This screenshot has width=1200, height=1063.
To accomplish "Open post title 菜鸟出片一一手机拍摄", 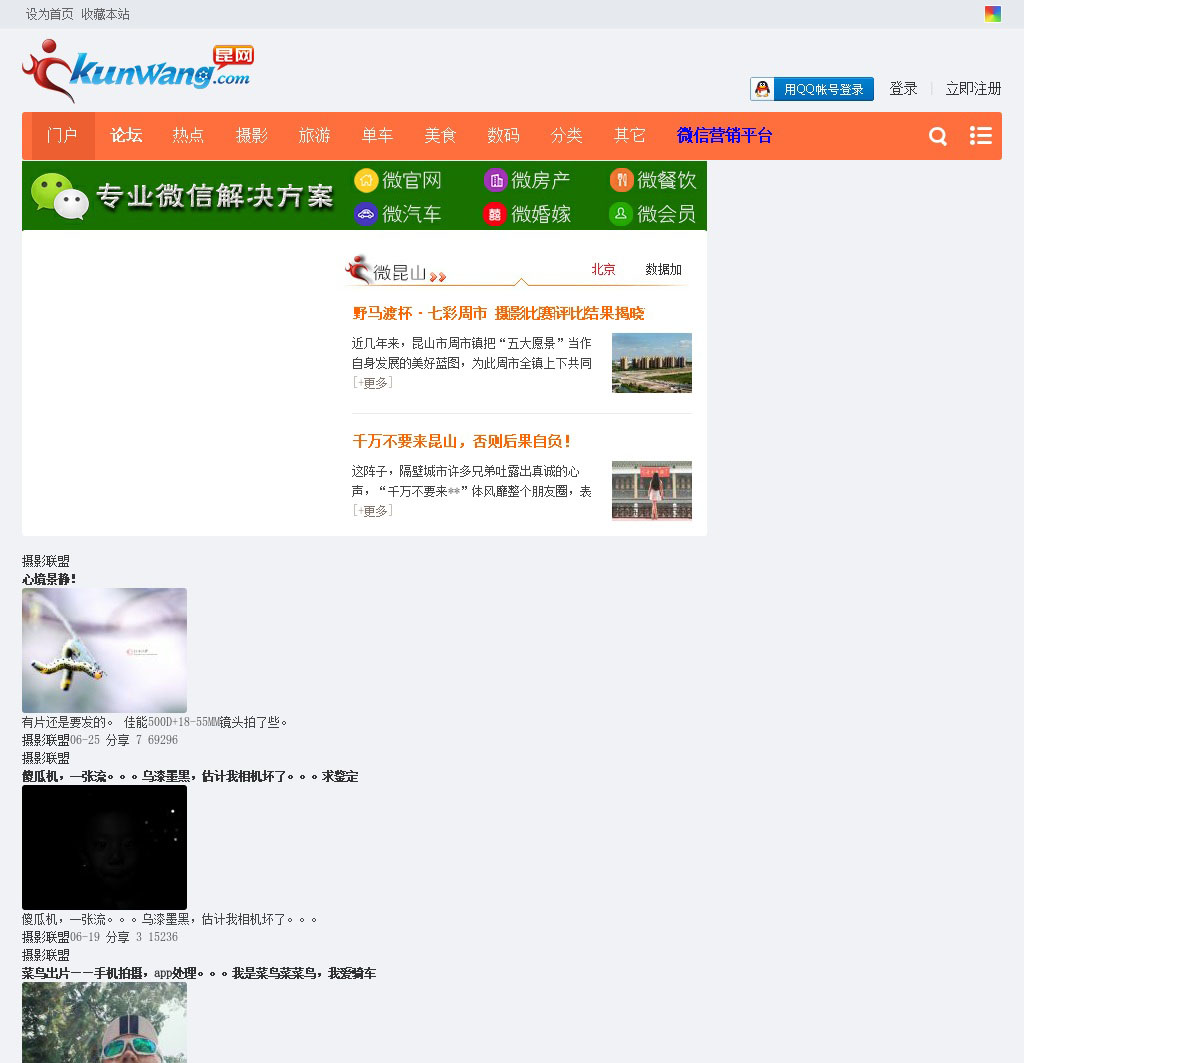I will [199, 974].
